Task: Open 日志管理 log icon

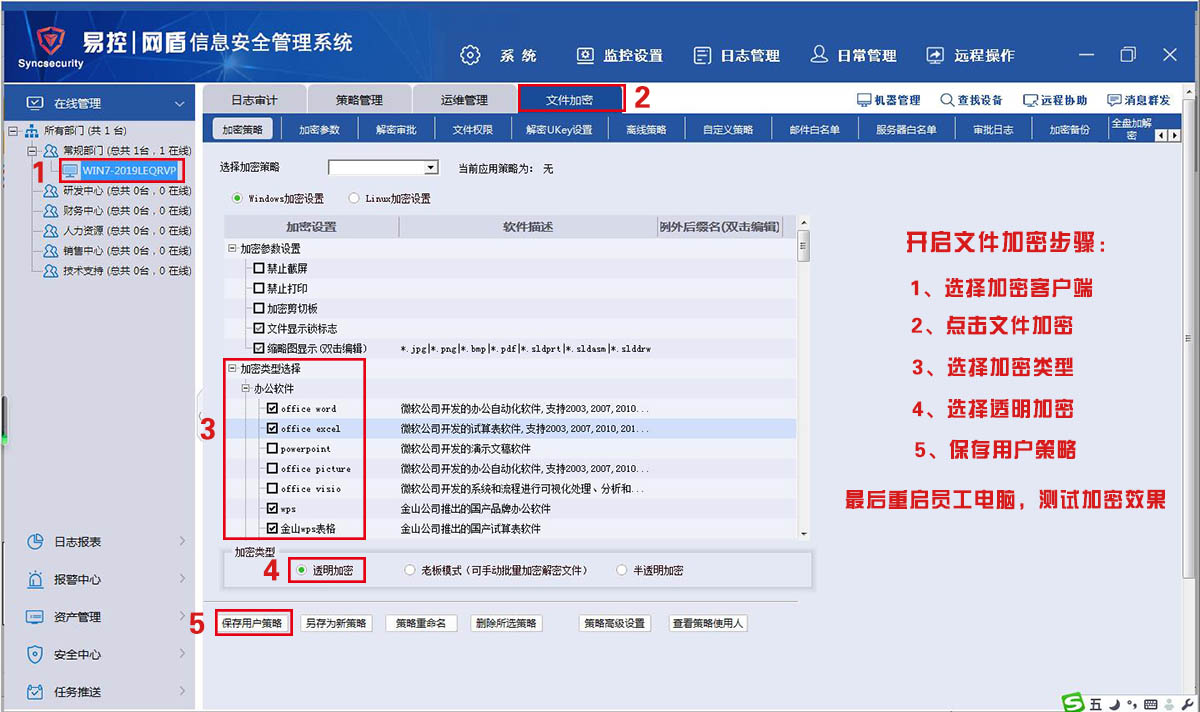Action: pyautogui.click(x=703, y=55)
